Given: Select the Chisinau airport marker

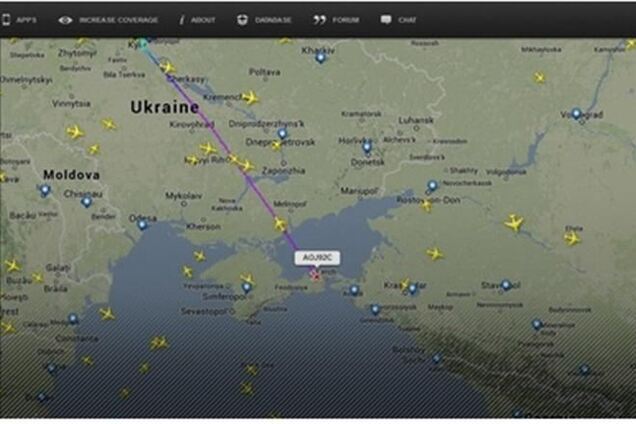Looking at the screenshot, I should pyautogui.click(x=86, y=202).
